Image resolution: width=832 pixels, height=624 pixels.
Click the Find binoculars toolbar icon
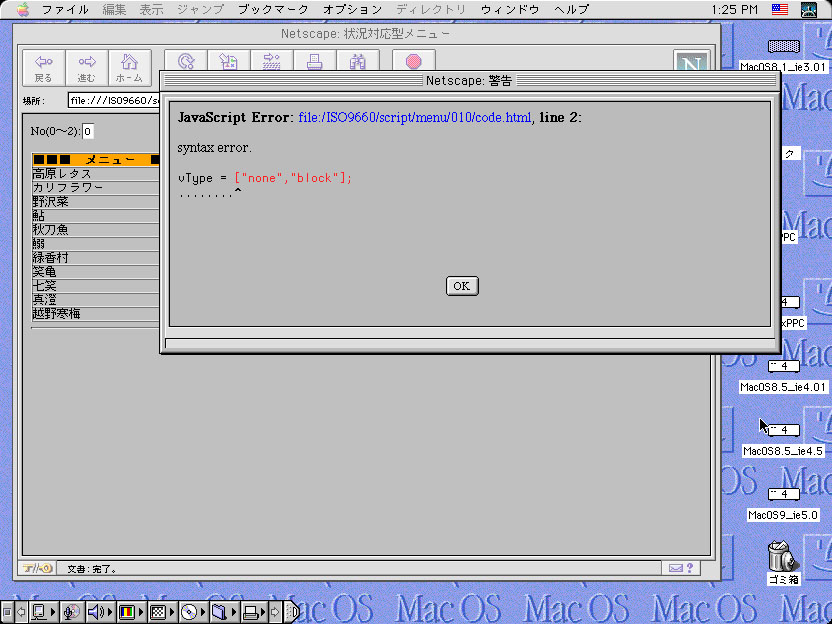point(358,62)
